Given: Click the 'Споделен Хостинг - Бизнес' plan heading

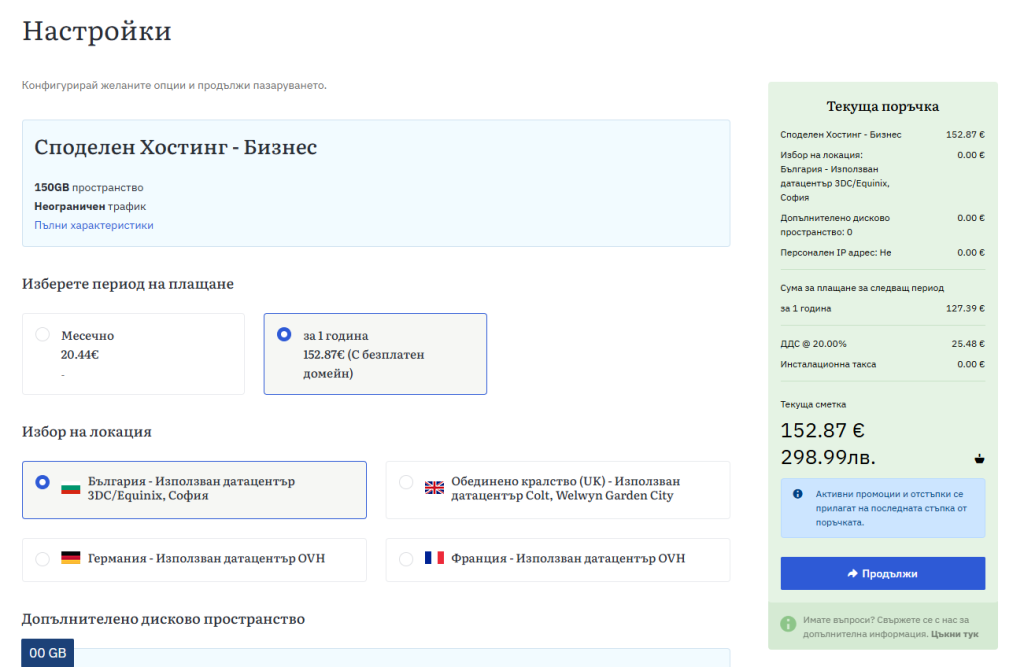Looking at the screenshot, I should (x=176, y=148).
